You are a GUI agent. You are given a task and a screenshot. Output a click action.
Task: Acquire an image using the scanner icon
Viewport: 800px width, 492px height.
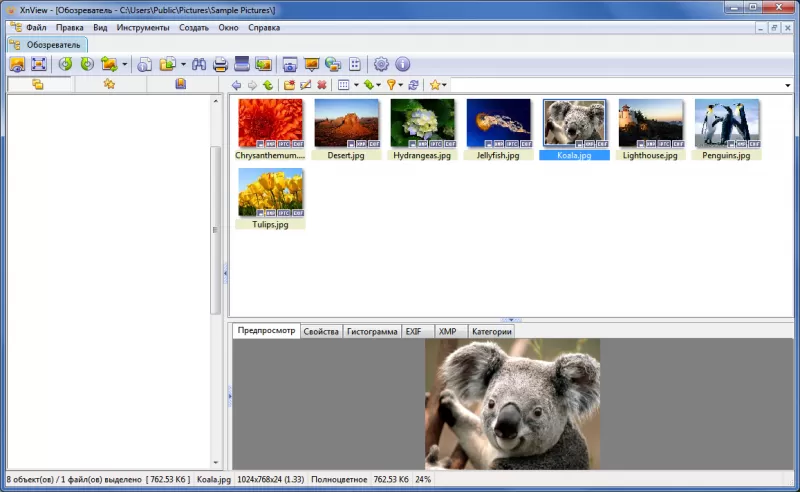242,64
